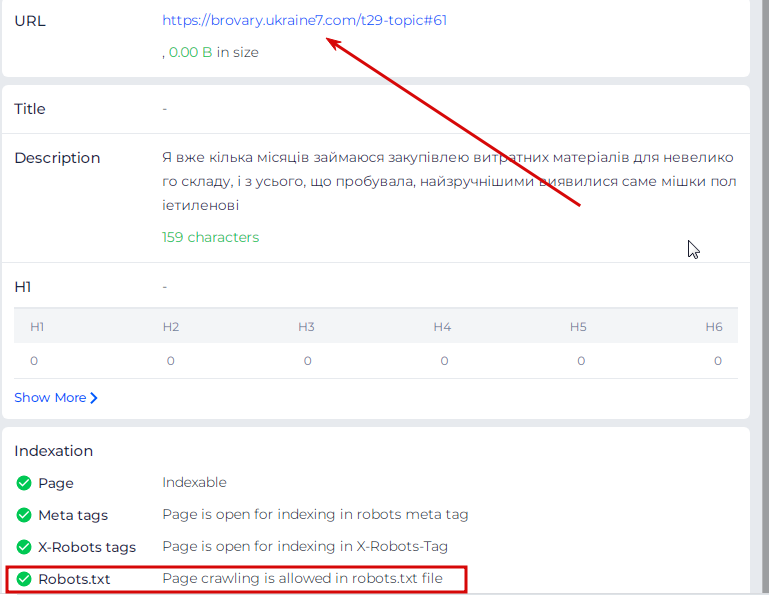Click the Indexation section heading
This screenshot has height=595, width=769.
[x=53, y=451]
